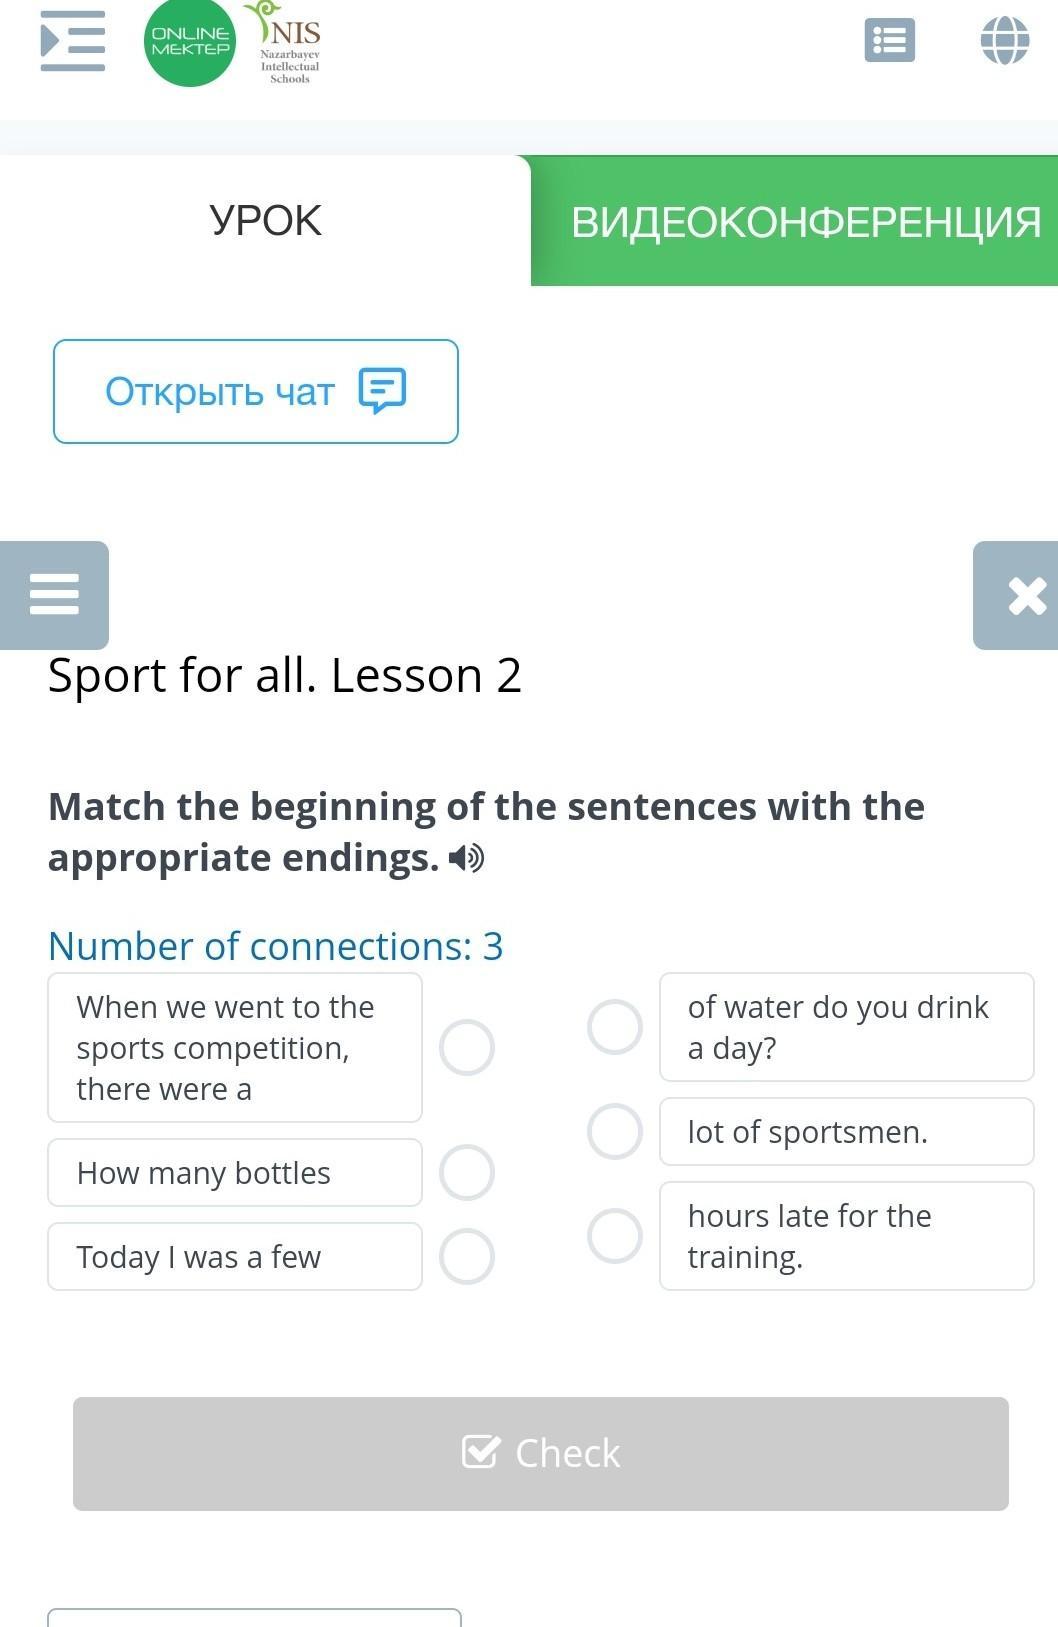
Task: Open the navigation menu icon at top left
Action: tap(72, 41)
